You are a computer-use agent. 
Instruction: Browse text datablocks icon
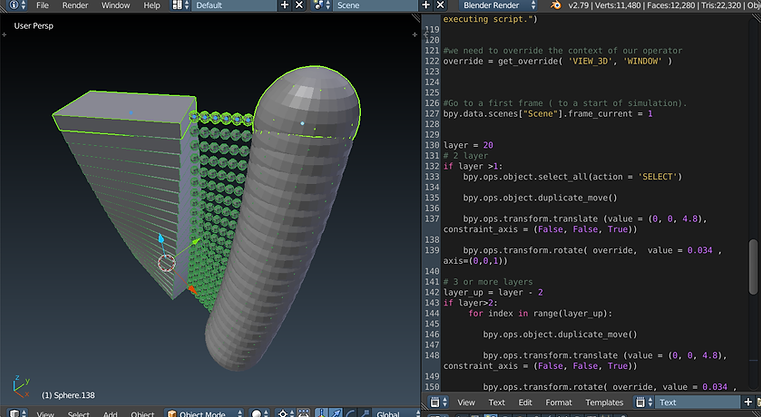coord(644,402)
